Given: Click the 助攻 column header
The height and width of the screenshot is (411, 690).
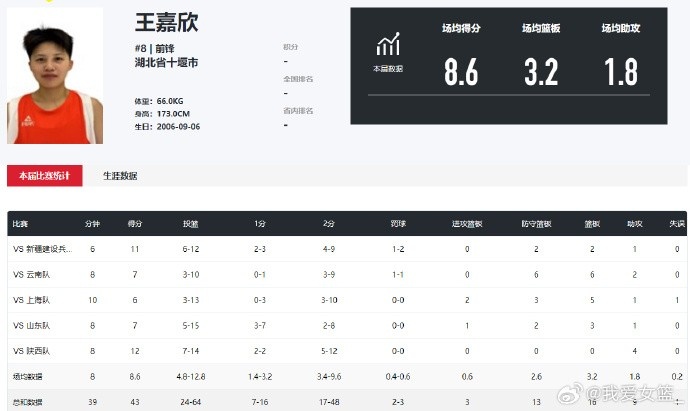Looking at the screenshot, I should 634,224.
